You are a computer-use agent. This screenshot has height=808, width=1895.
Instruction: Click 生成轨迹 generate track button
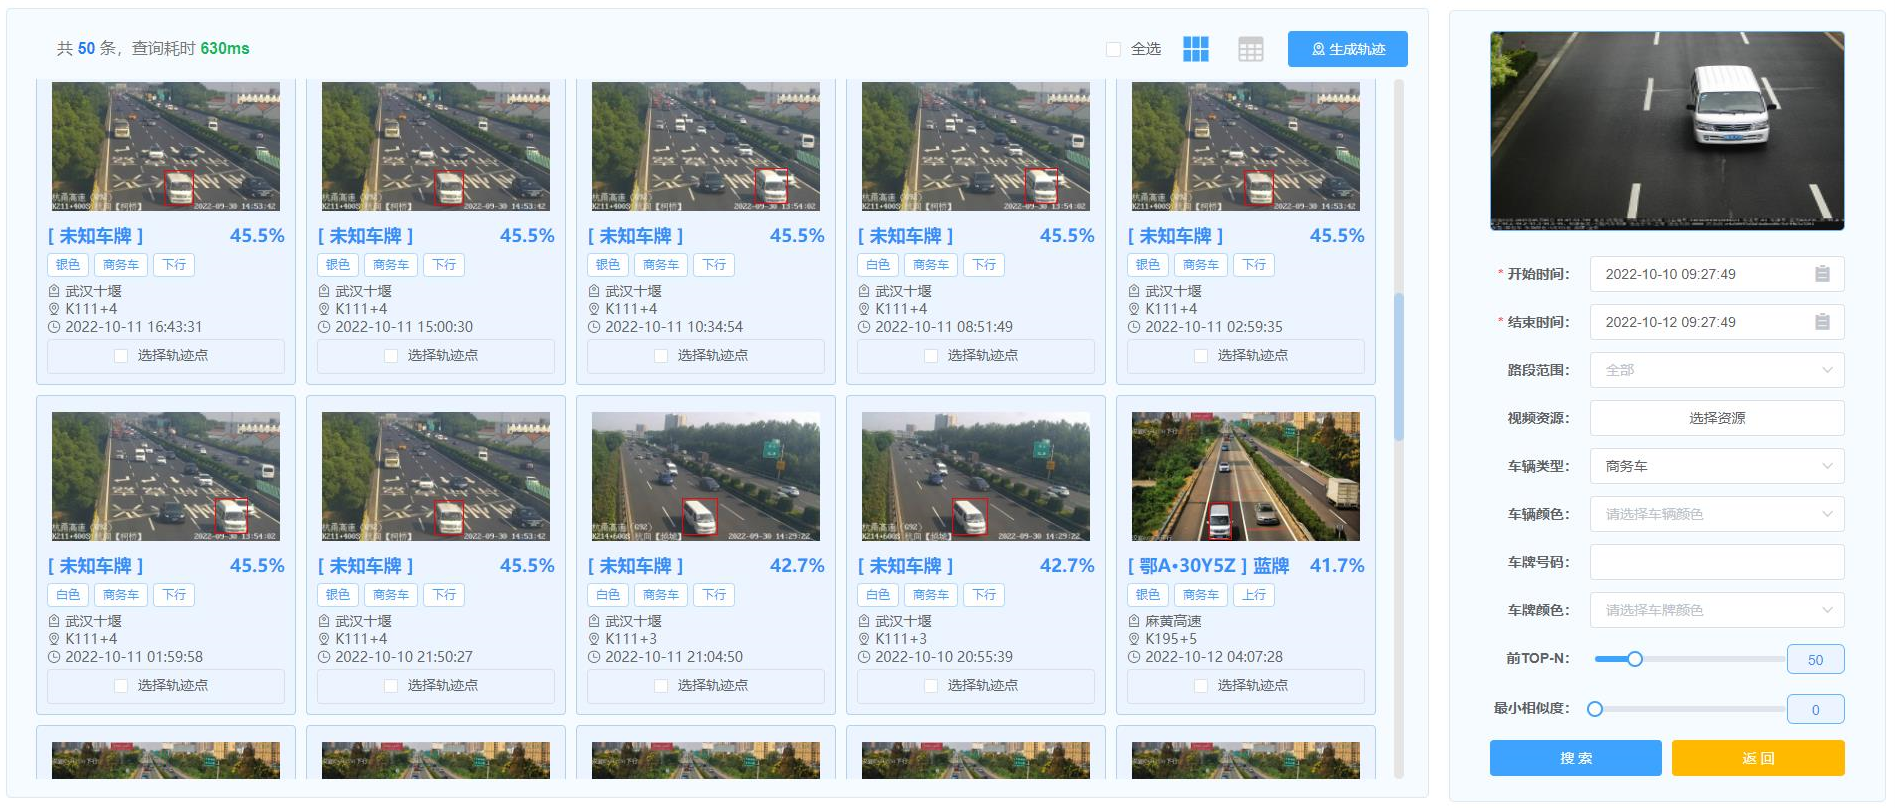[x=1347, y=49]
